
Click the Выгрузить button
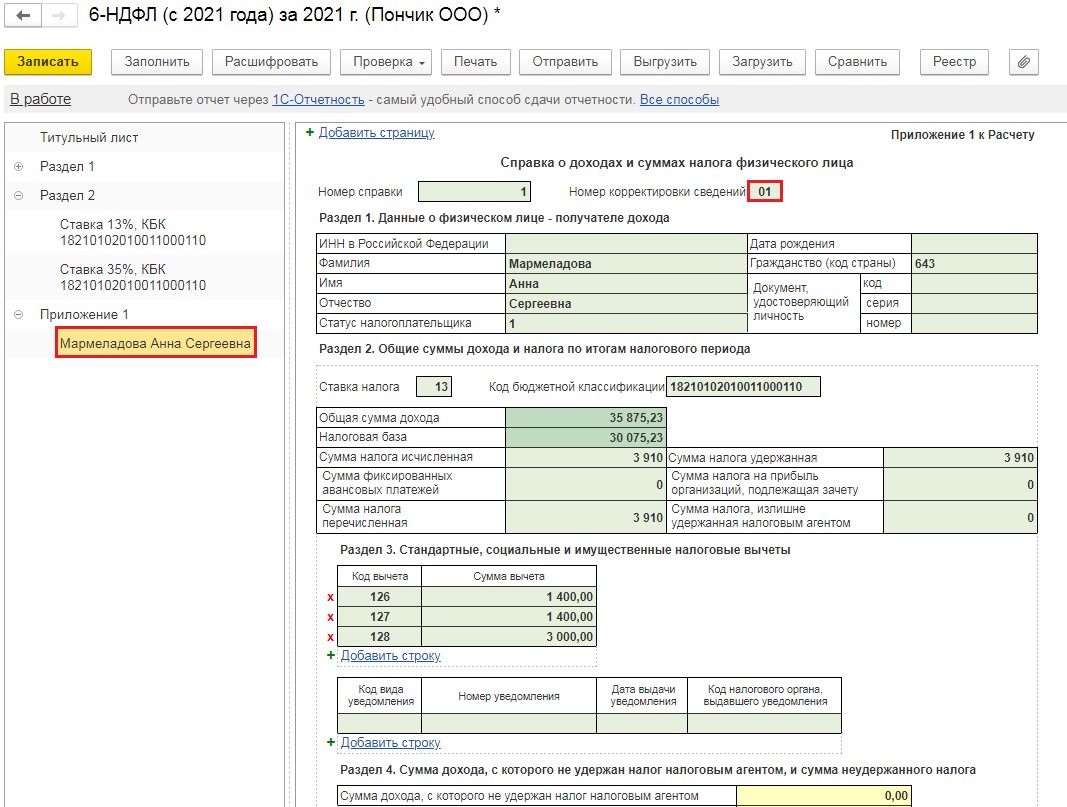point(665,62)
